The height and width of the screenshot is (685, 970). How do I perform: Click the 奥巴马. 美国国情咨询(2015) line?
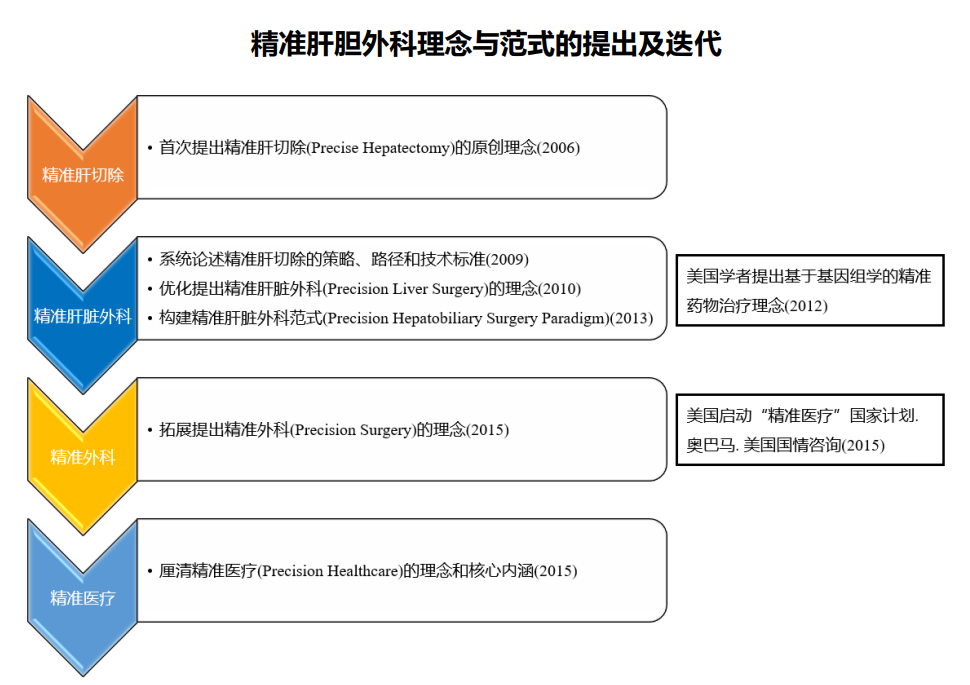pos(785,445)
